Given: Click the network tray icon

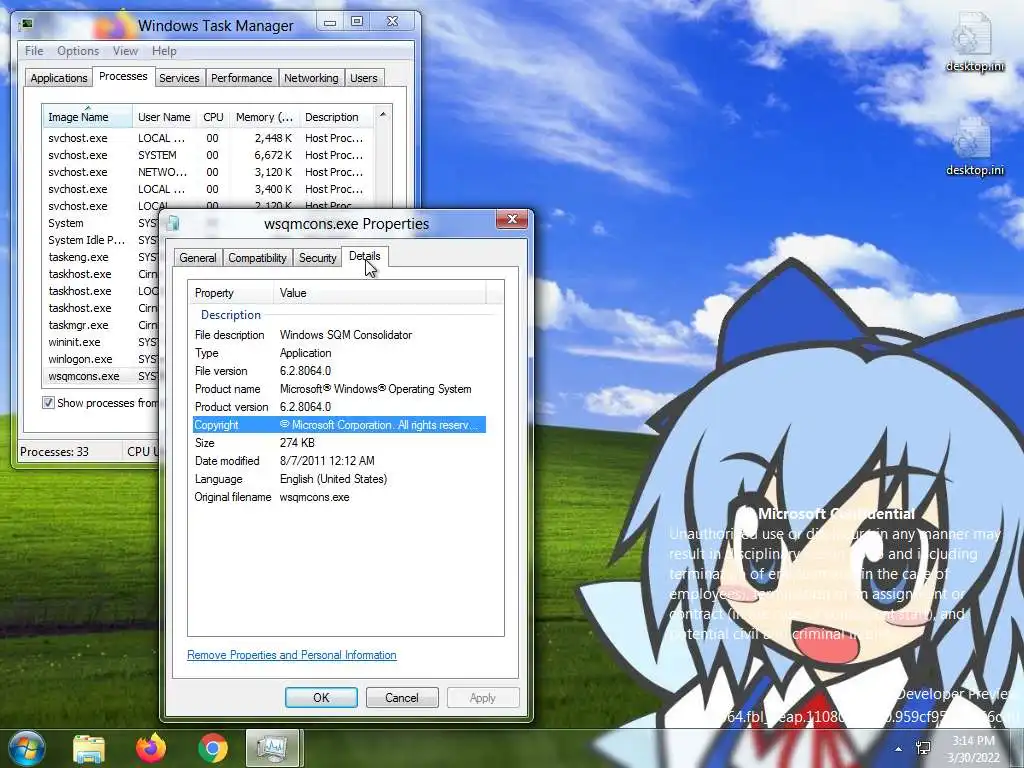Looking at the screenshot, I should (923, 748).
